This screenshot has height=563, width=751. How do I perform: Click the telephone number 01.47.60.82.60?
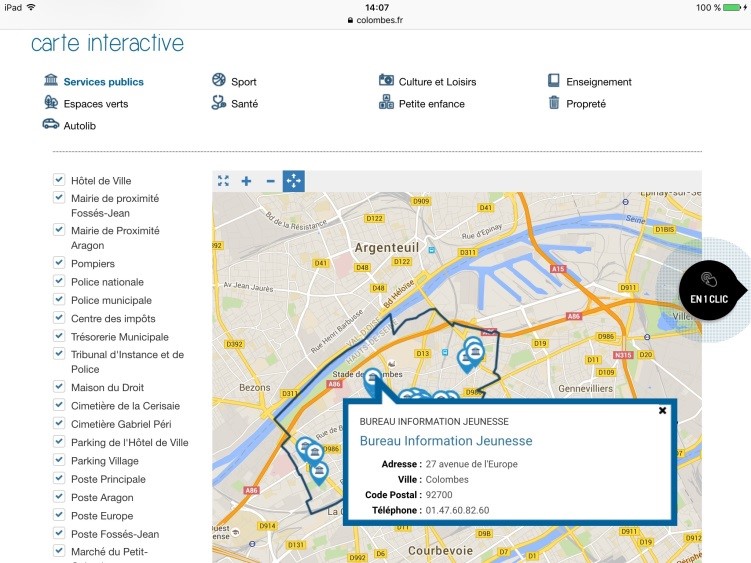click(457, 510)
